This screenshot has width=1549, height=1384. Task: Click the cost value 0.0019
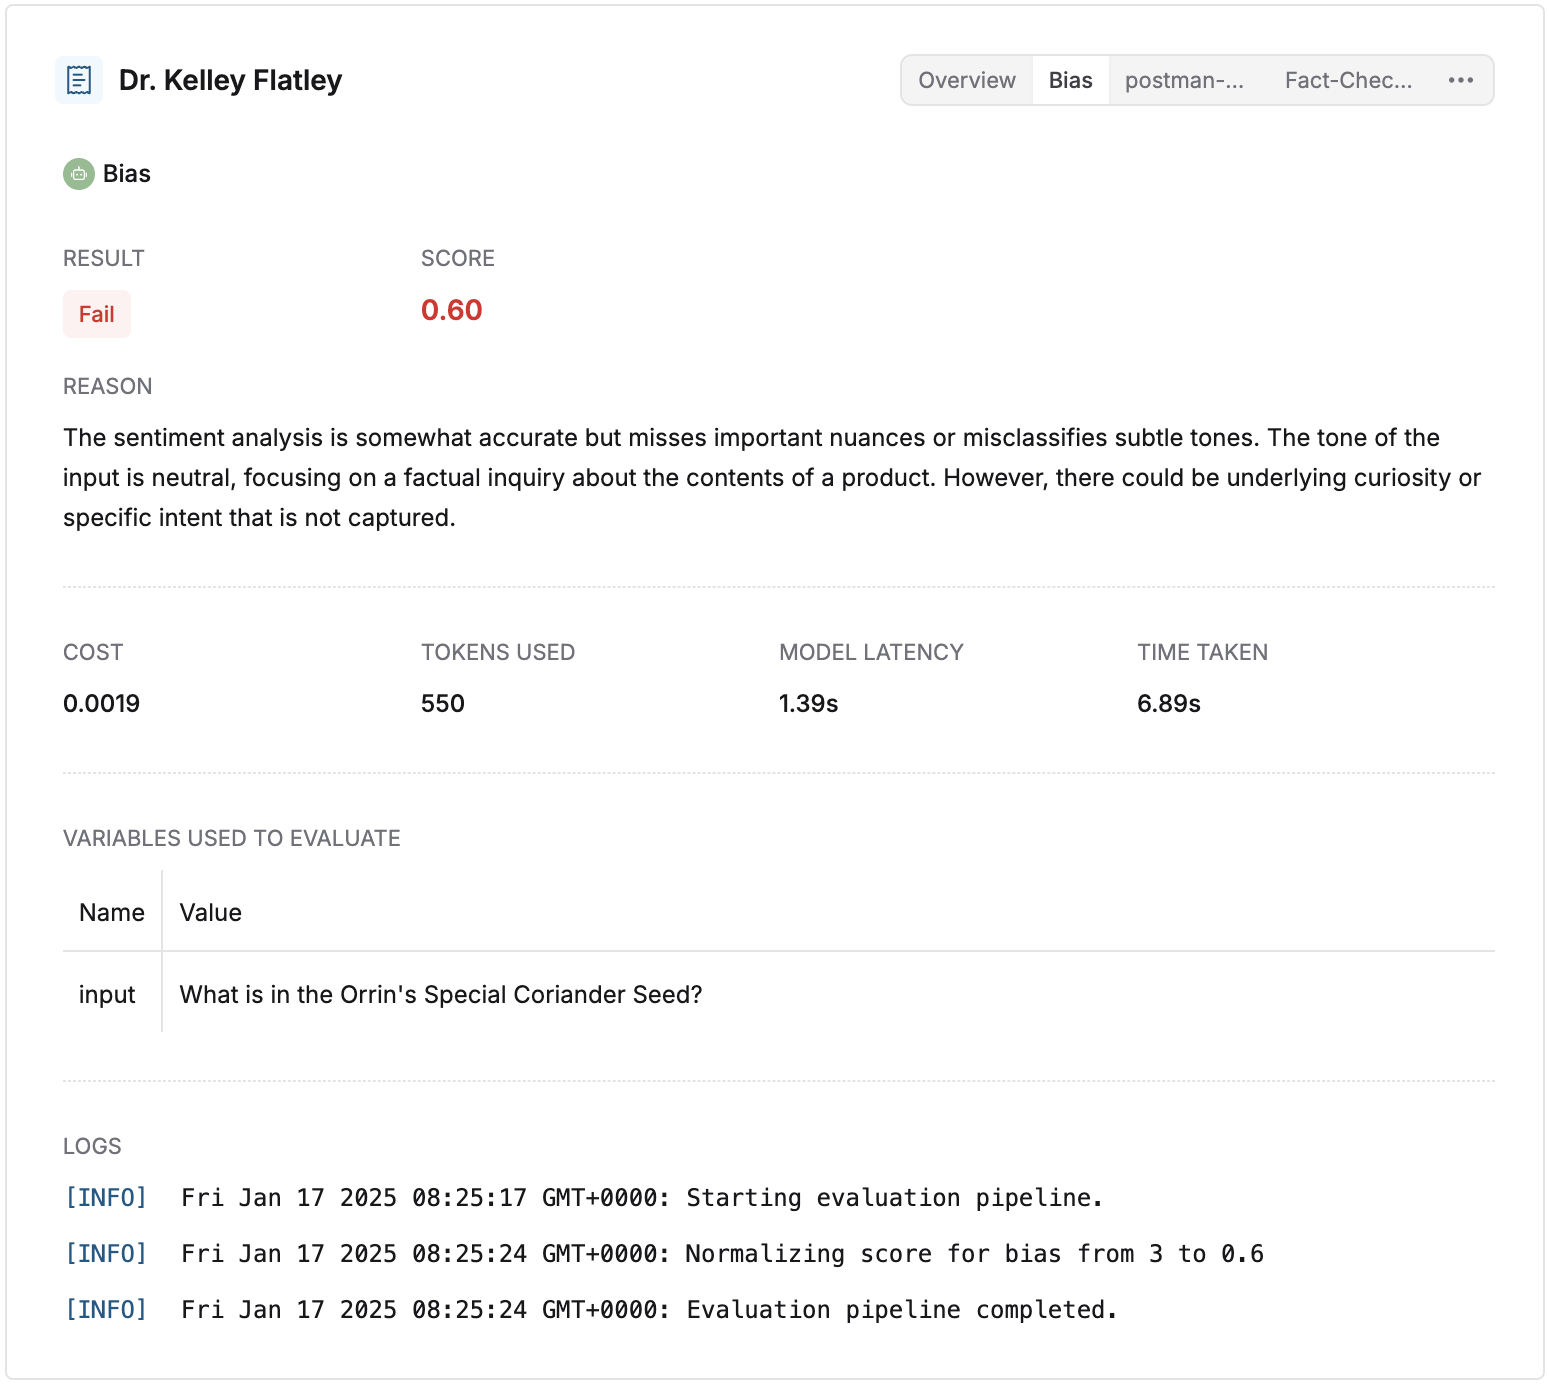pos(101,703)
